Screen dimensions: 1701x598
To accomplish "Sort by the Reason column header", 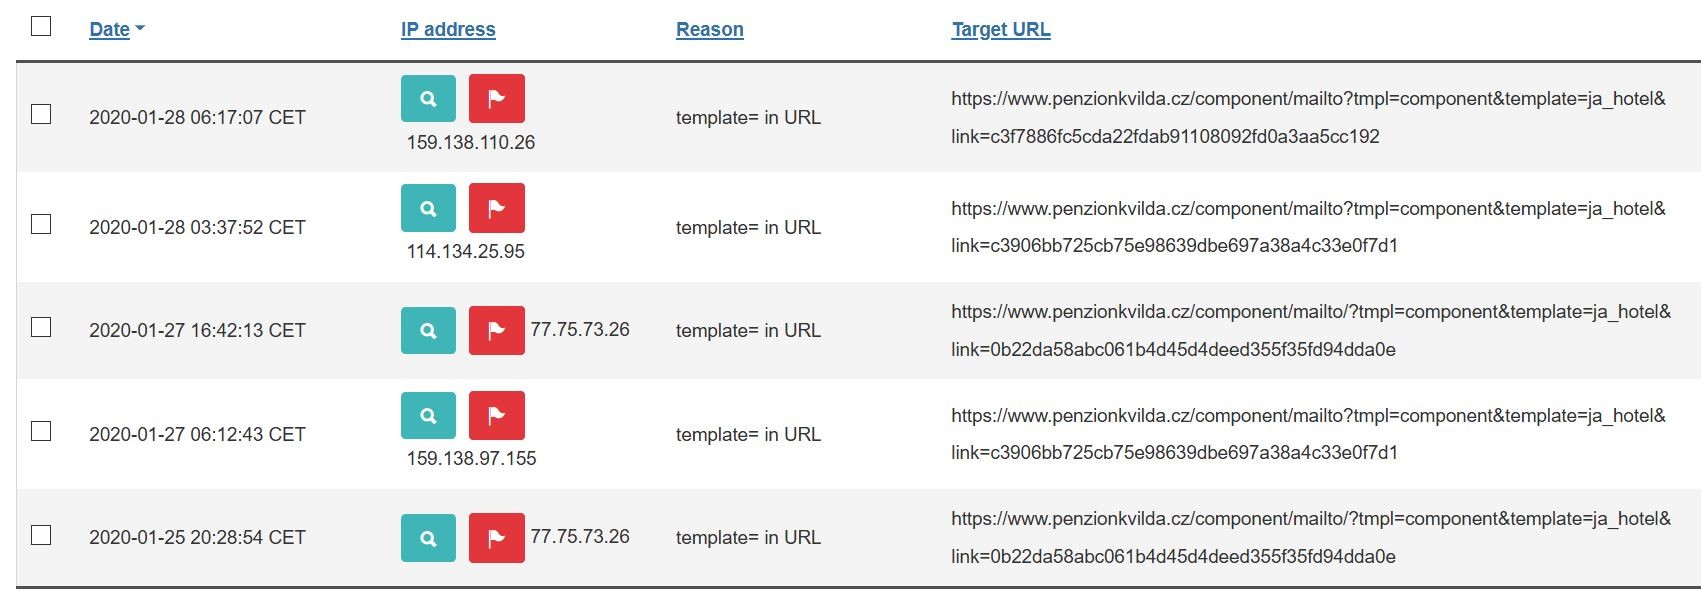I will (709, 29).
